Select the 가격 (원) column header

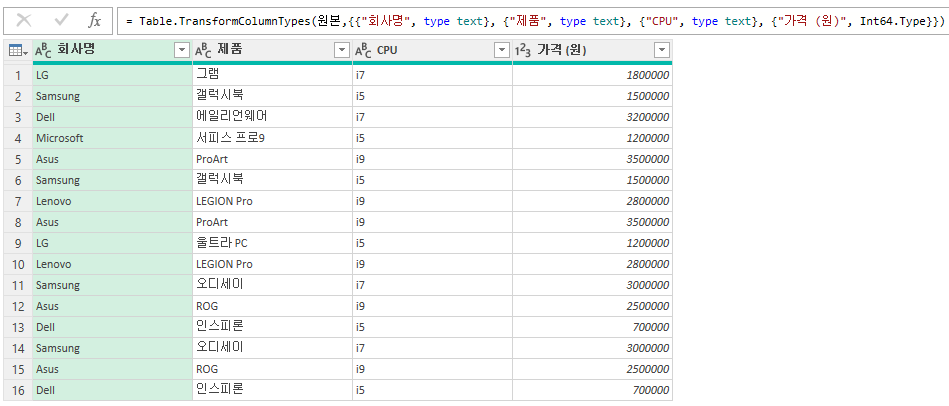pyautogui.click(x=593, y=51)
